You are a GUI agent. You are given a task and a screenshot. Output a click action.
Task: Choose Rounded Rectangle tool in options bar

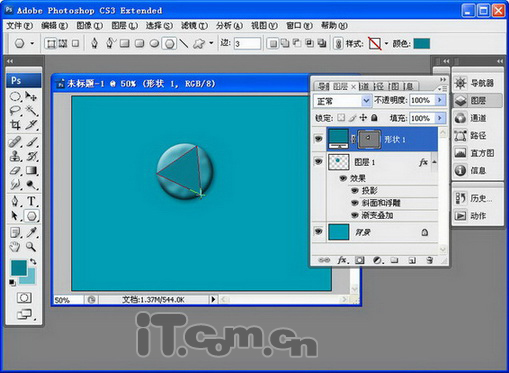tap(139, 43)
